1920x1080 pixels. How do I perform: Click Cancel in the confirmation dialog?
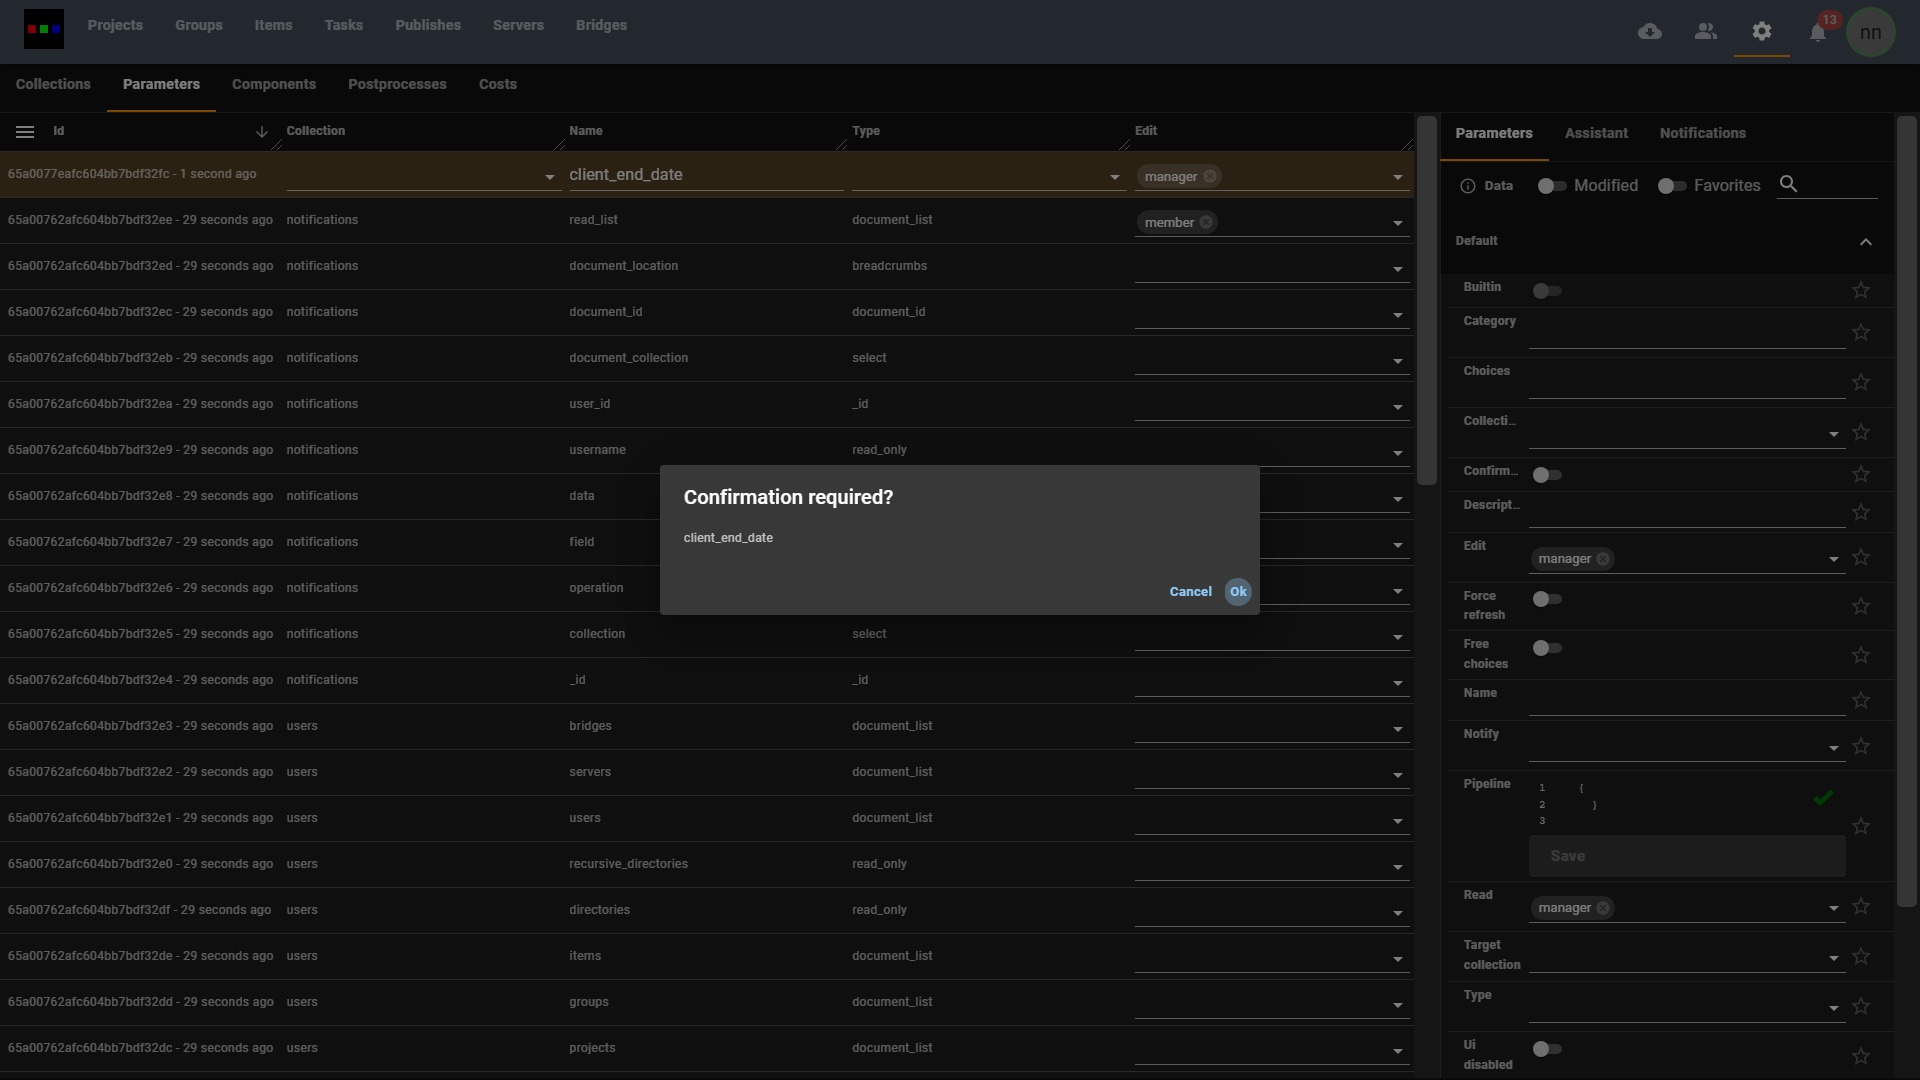pos(1190,591)
